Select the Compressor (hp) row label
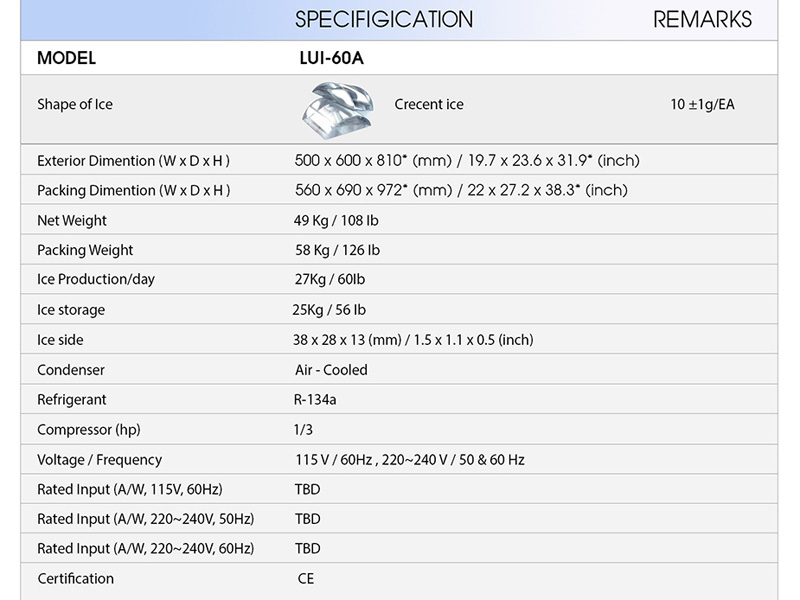 (89, 430)
